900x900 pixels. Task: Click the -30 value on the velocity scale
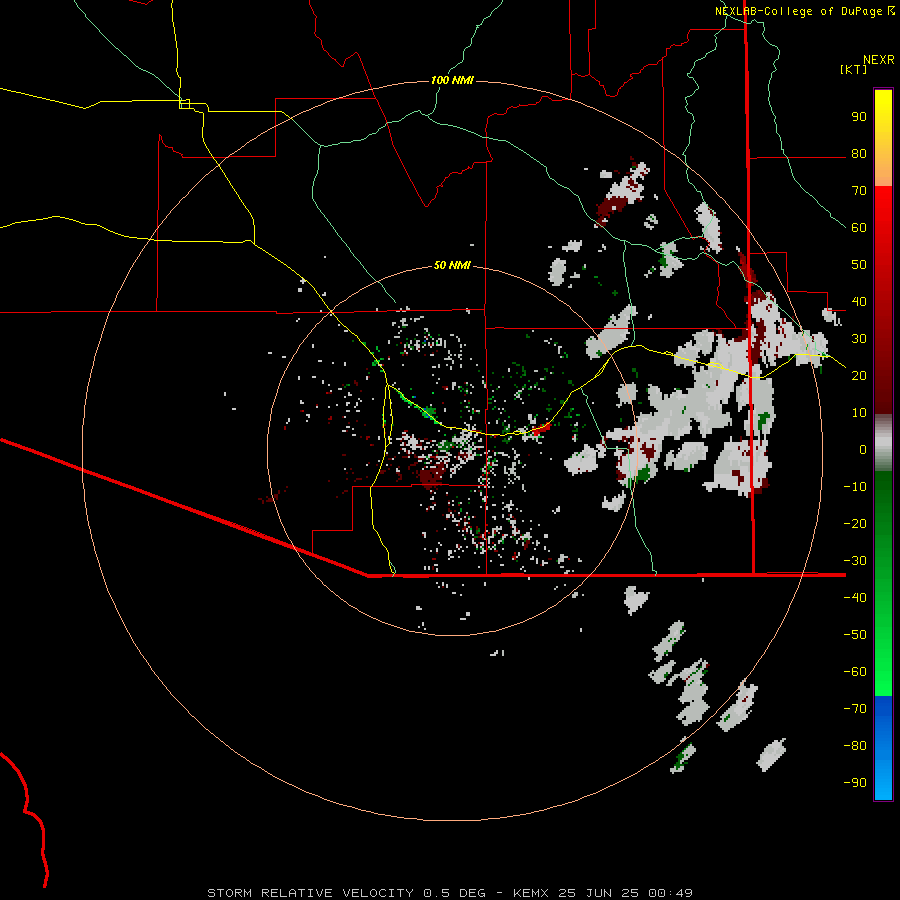(x=855, y=561)
